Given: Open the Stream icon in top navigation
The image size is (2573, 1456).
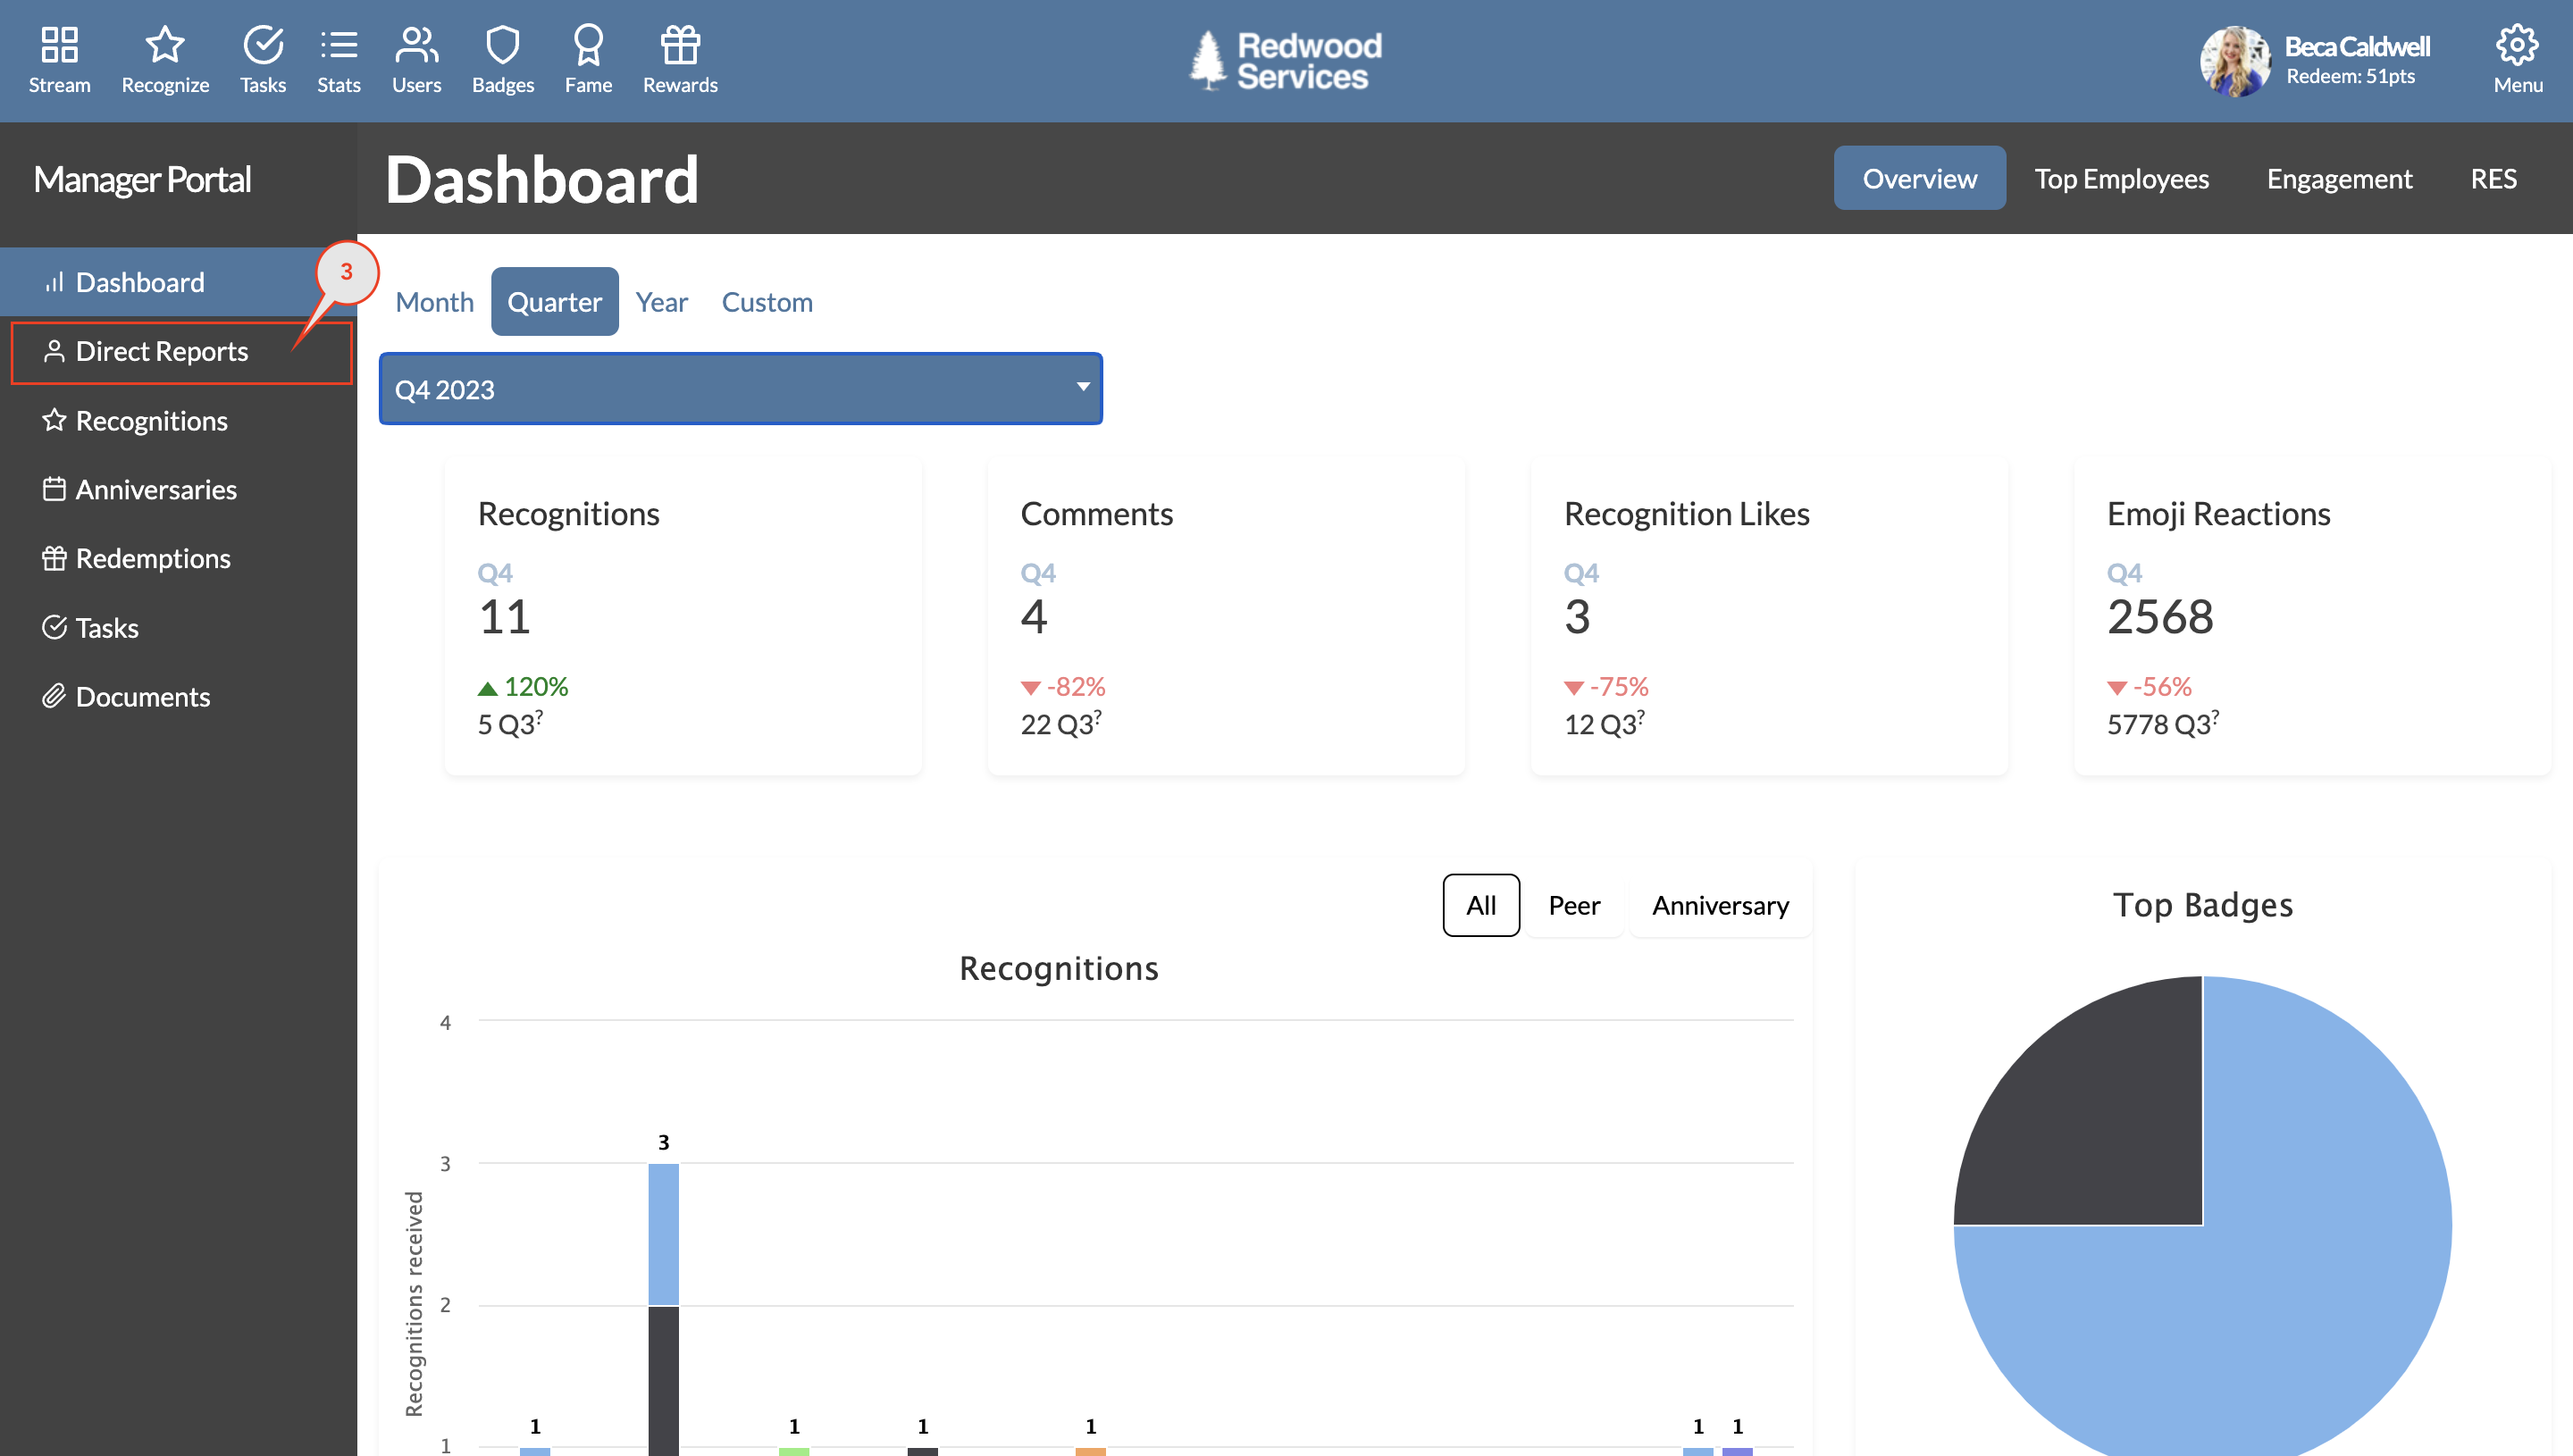Looking at the screenshot, I should (x=59, y=45).
